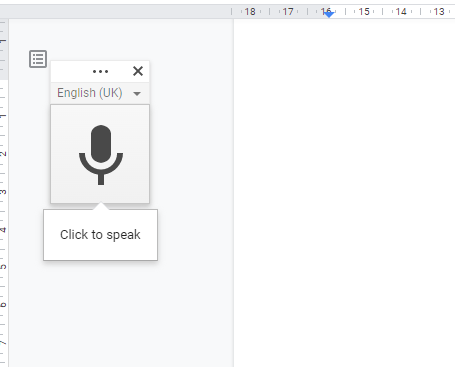This screenshot has height=367, width=455.
Task: Click the horizontal ruler at mark 18
Action: click(250, 12)
